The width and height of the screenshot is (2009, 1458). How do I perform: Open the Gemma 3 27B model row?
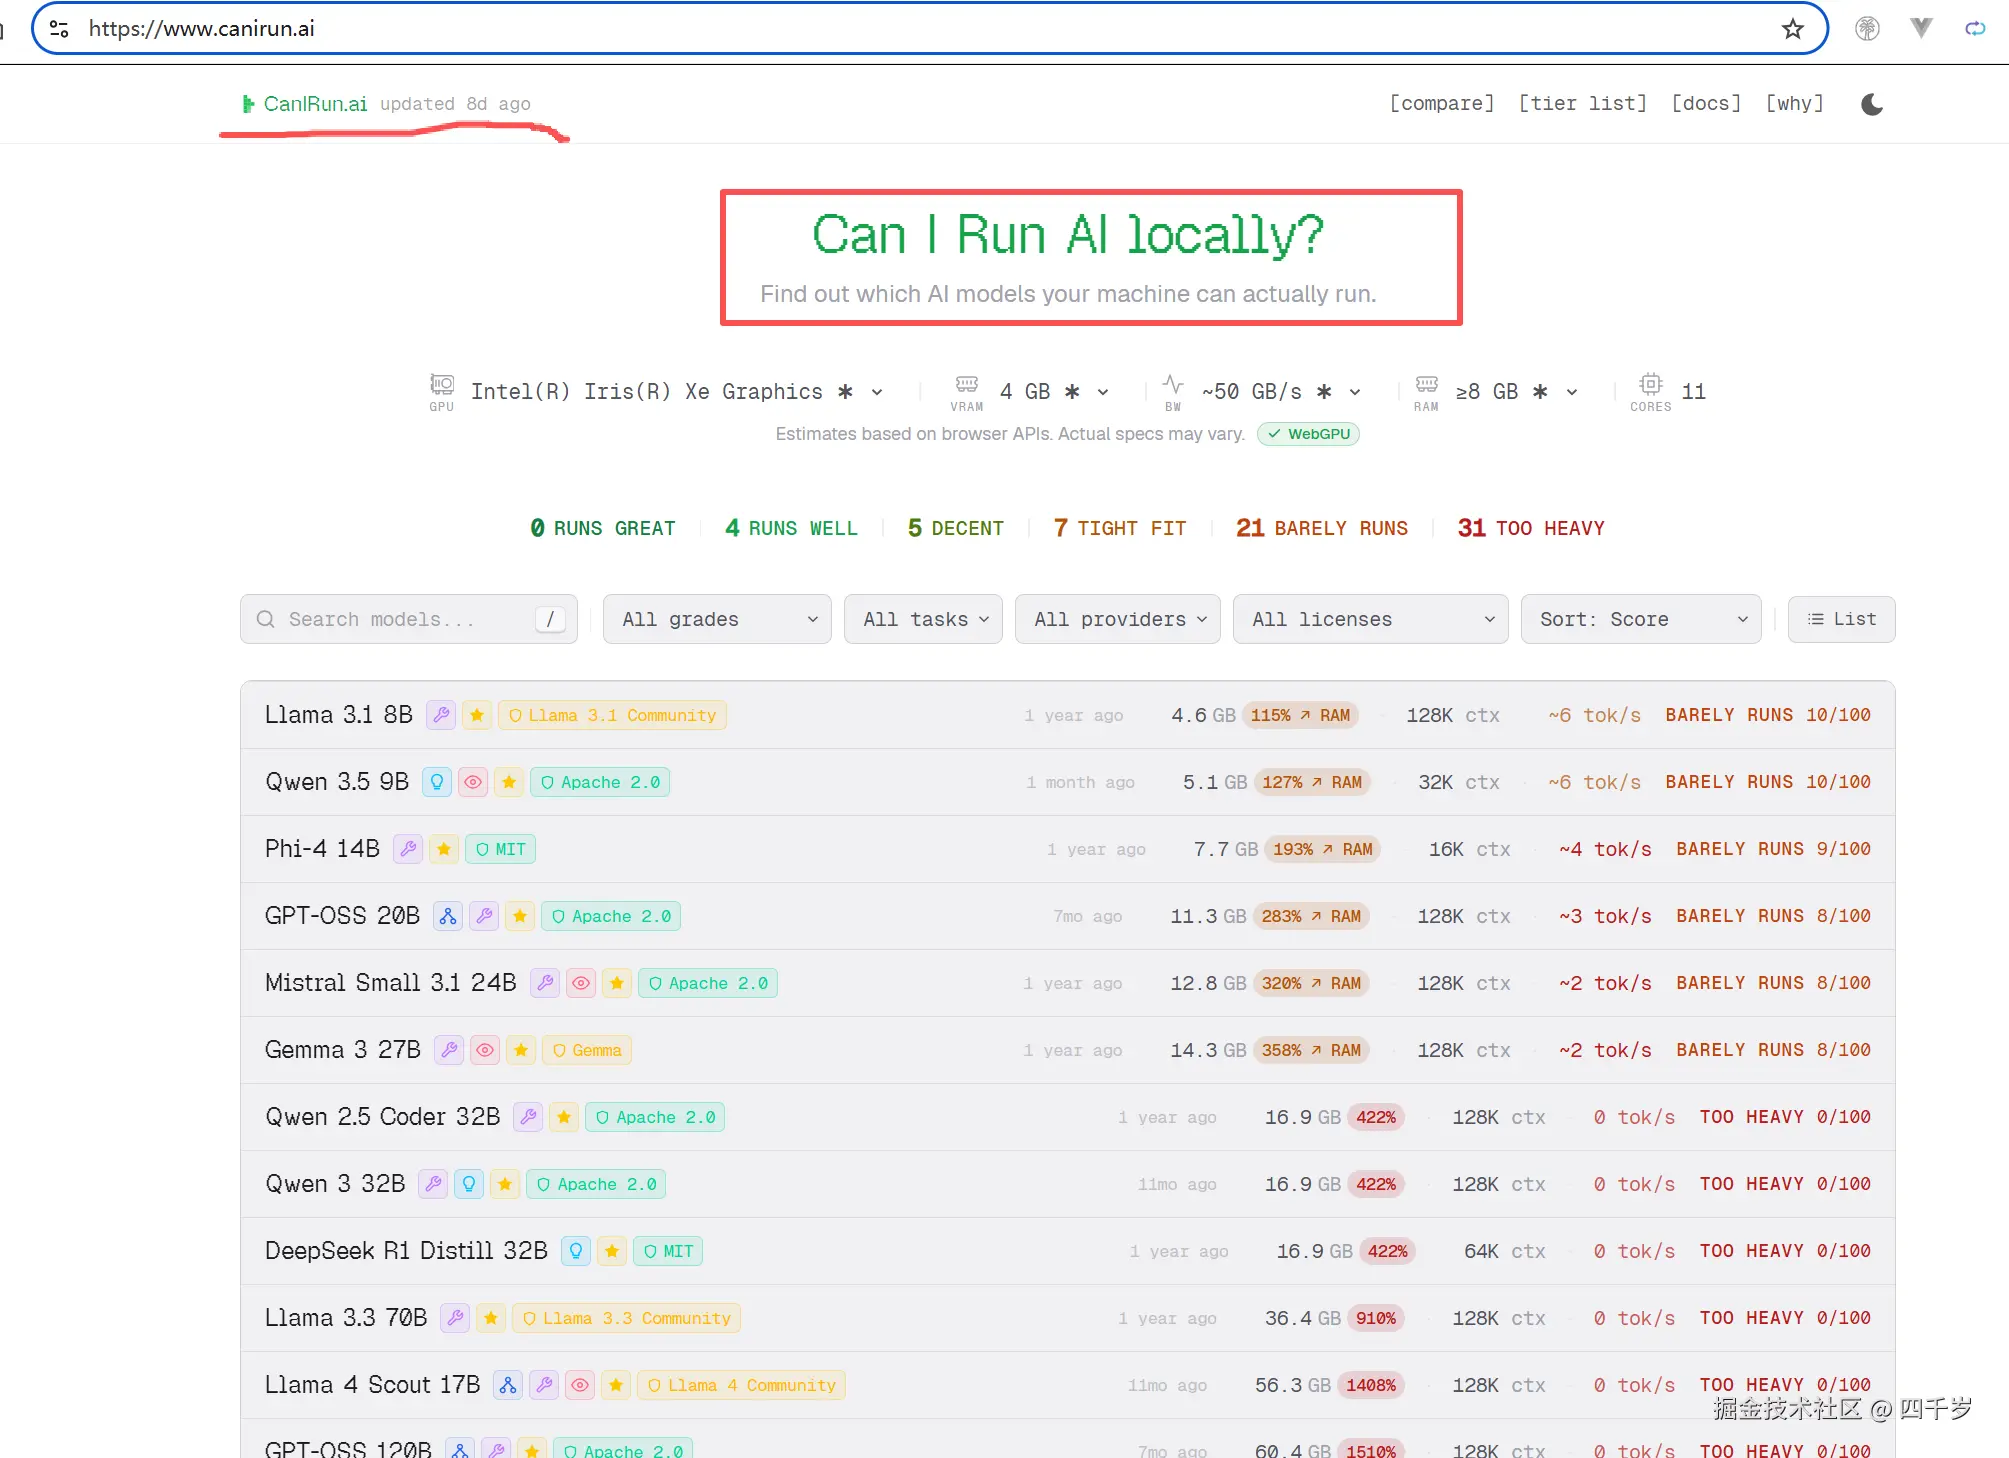click(342, 1050)
